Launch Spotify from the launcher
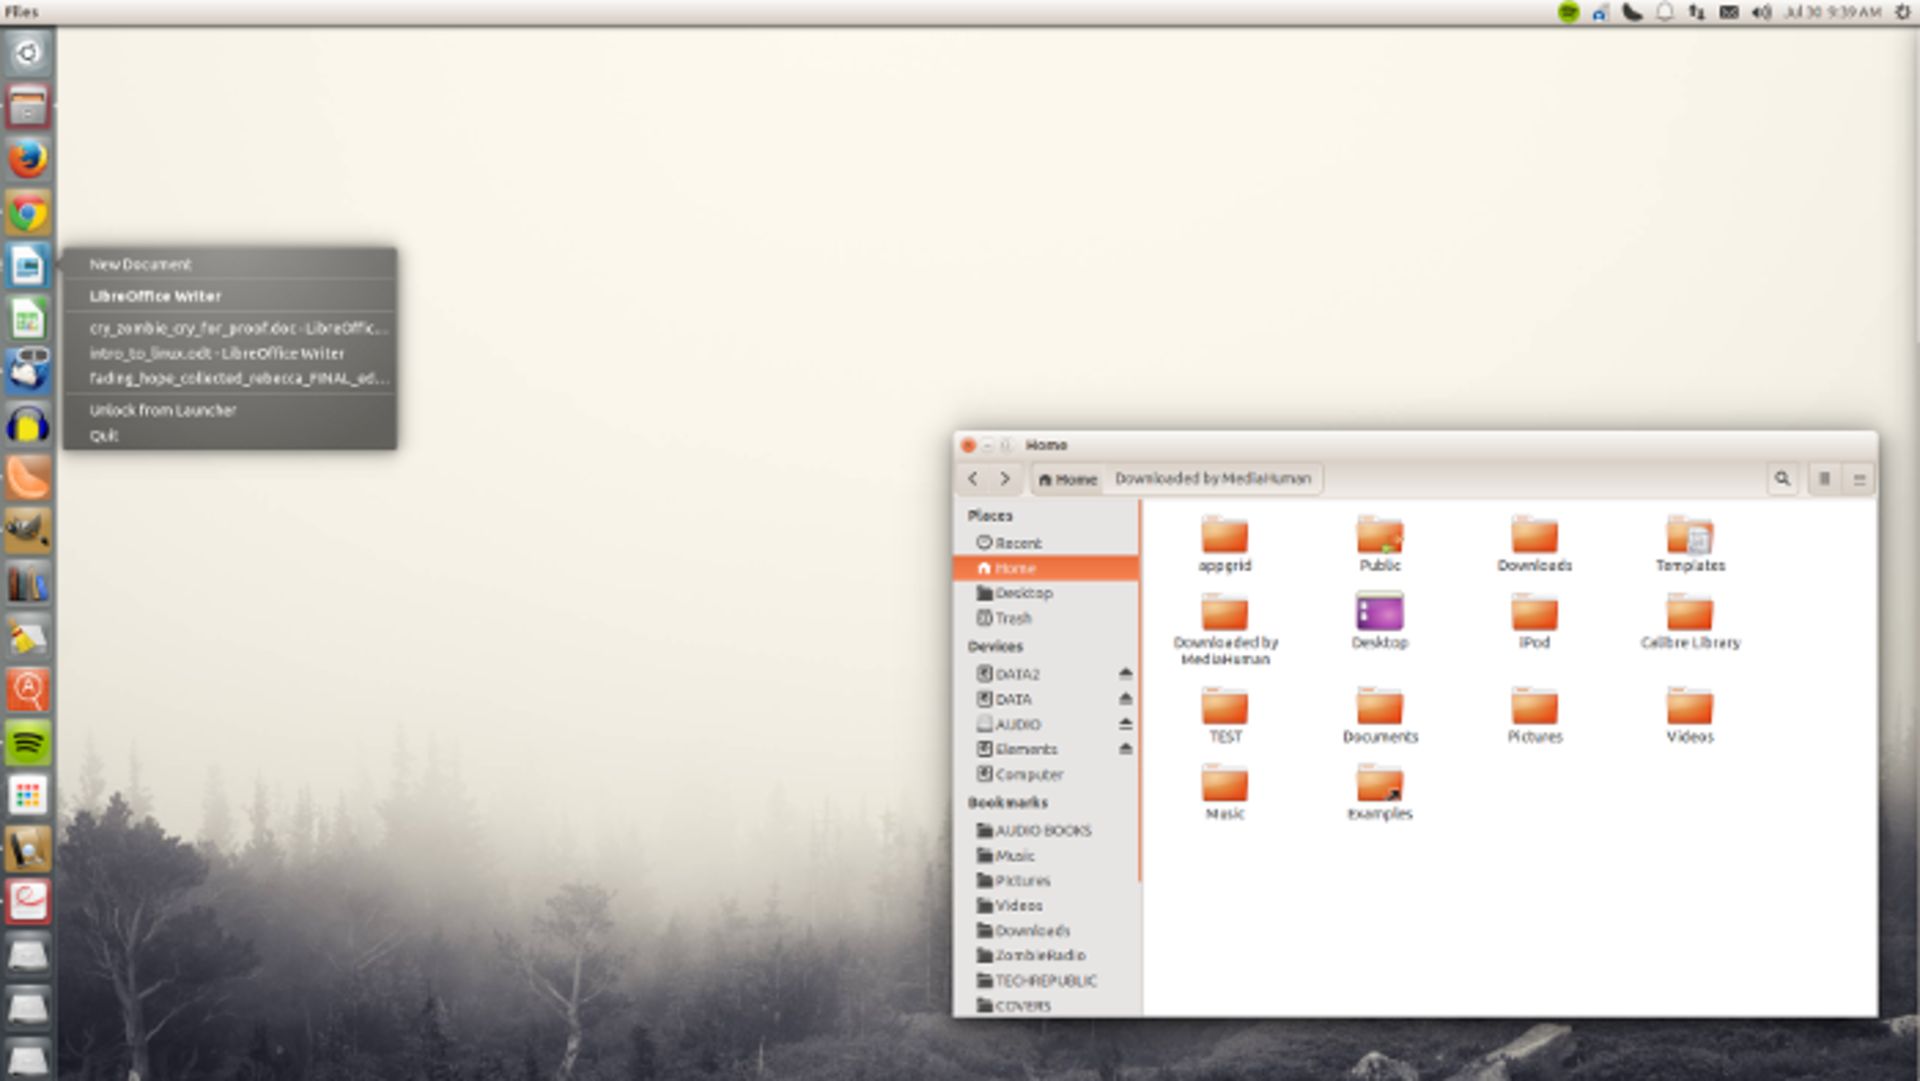The height and width of the screenshot is (1081, 1920). tap(28, 744)
